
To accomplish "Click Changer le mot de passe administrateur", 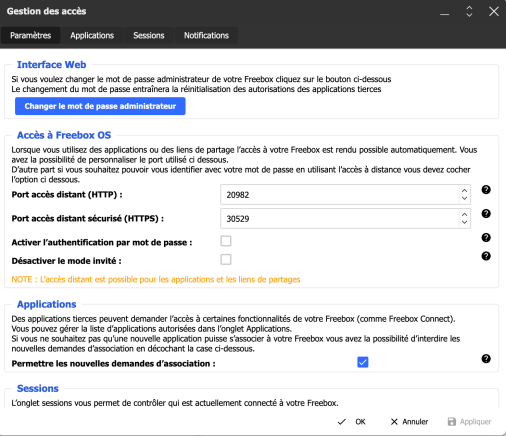I will pyautogui.click(x=100, y=106).
